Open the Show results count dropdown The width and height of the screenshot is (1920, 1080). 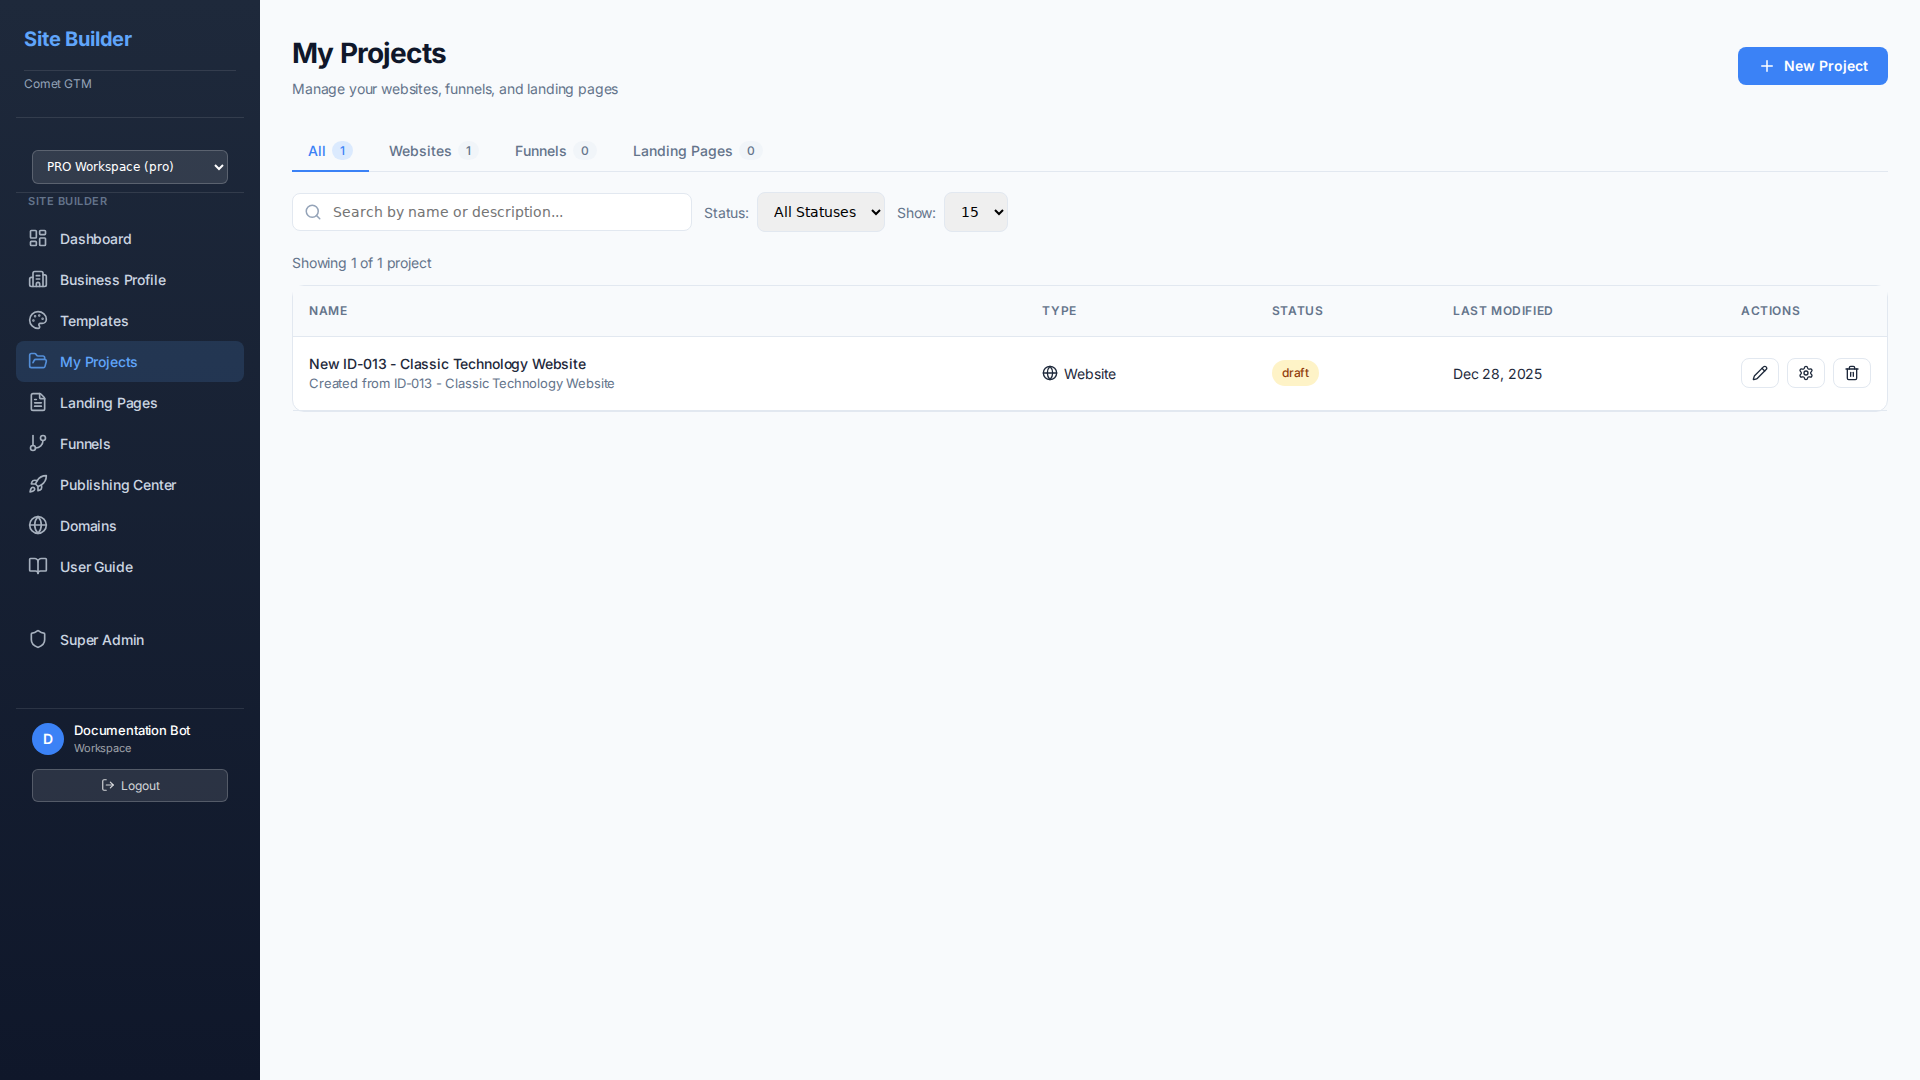(x=975, y=212)
